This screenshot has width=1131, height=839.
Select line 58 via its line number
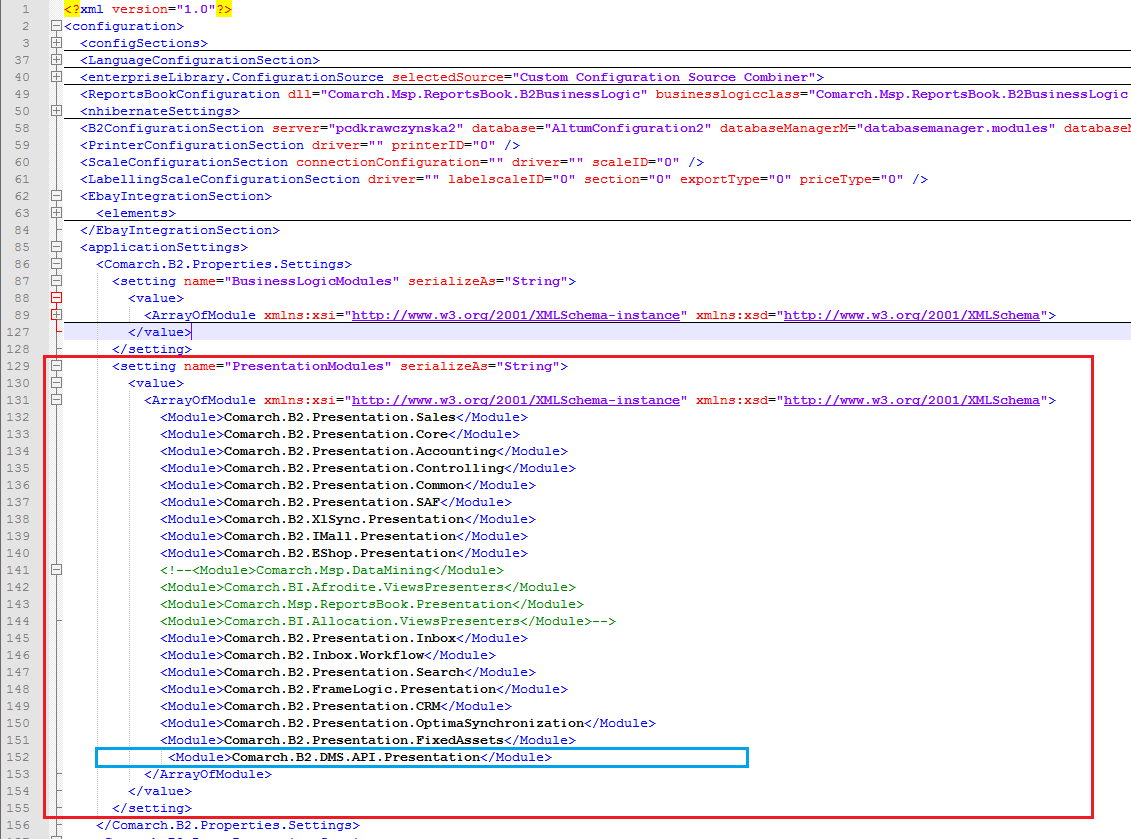[x=22, y=128]
